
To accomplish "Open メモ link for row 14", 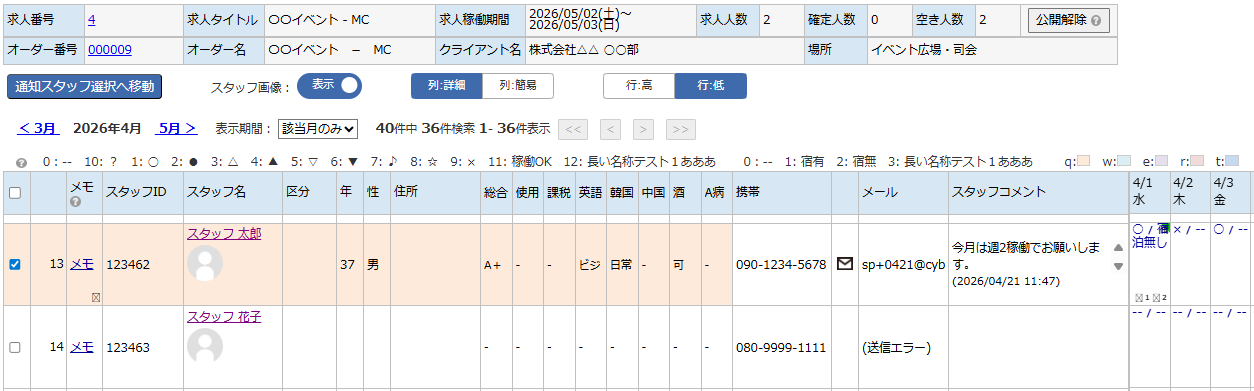I will click(x=82, y=347).
